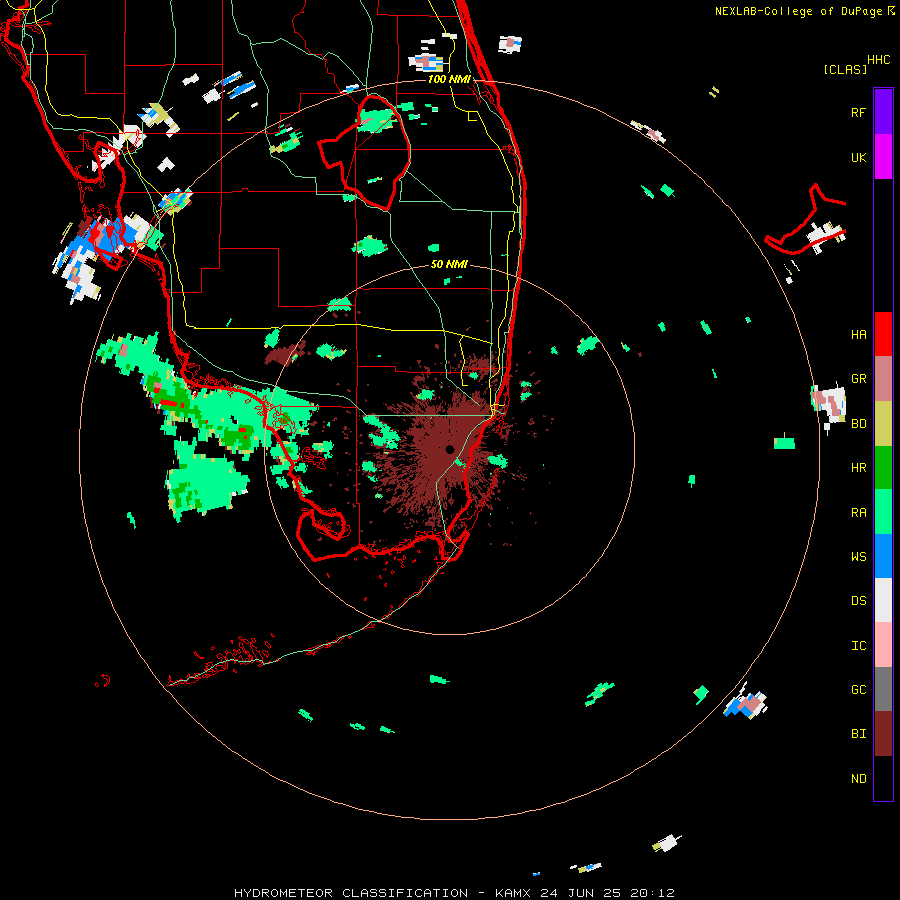900x900 pixels.
Task: Click the RF legend label
Action: click(858, 112)
